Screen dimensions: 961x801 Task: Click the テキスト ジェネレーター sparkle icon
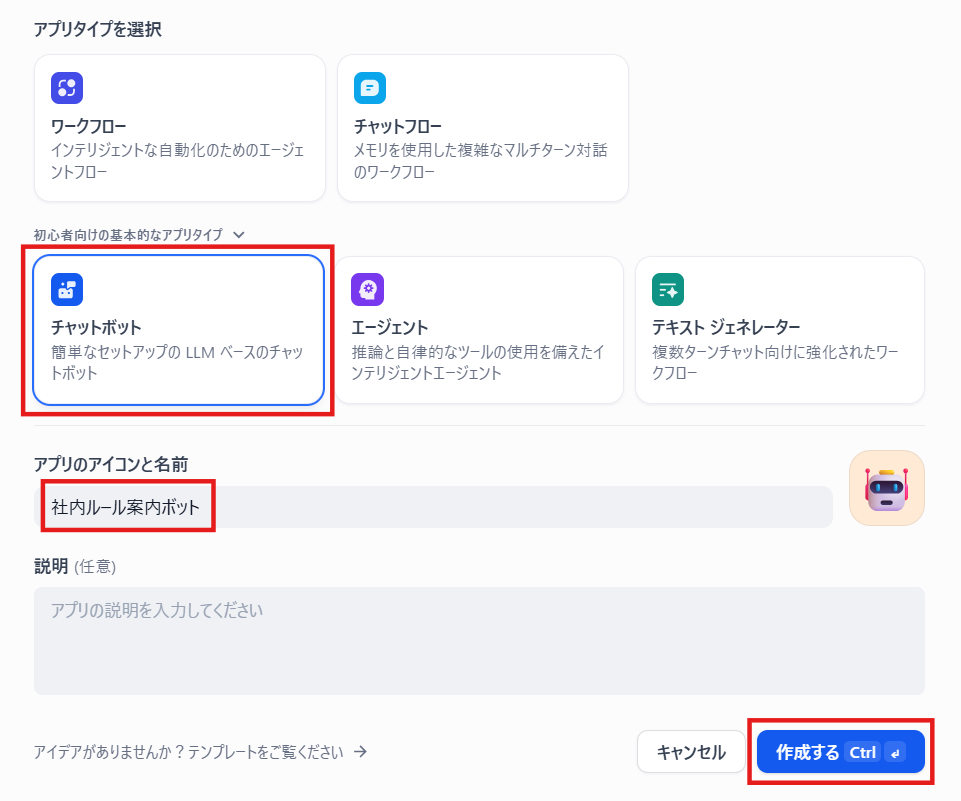point(667,289)
